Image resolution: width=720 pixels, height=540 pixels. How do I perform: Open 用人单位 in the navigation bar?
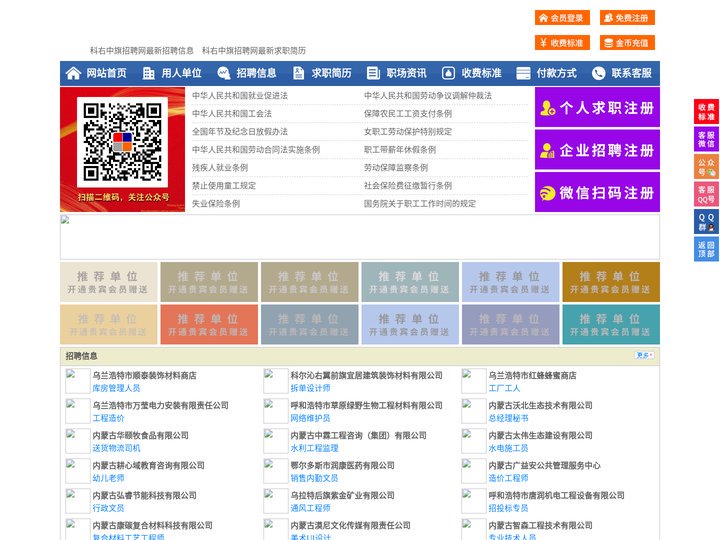click(x=181, y=73)
